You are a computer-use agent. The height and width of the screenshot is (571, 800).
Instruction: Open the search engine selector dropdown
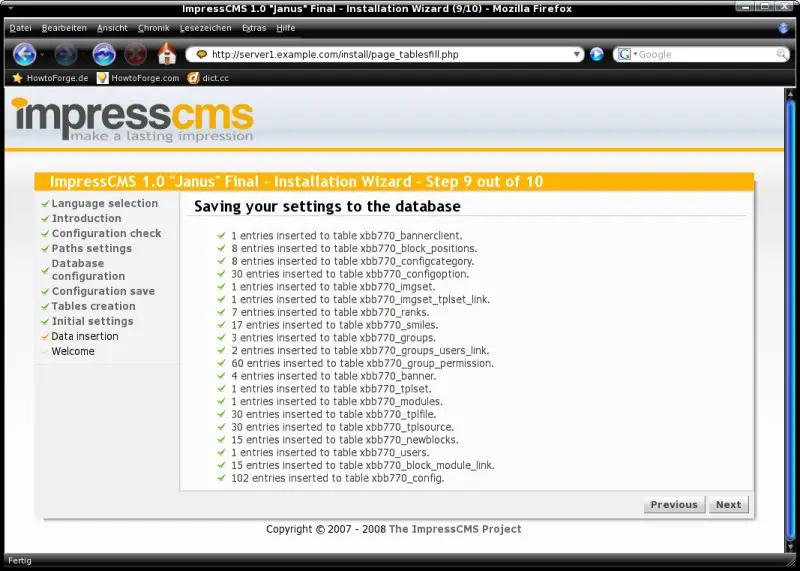635,54
